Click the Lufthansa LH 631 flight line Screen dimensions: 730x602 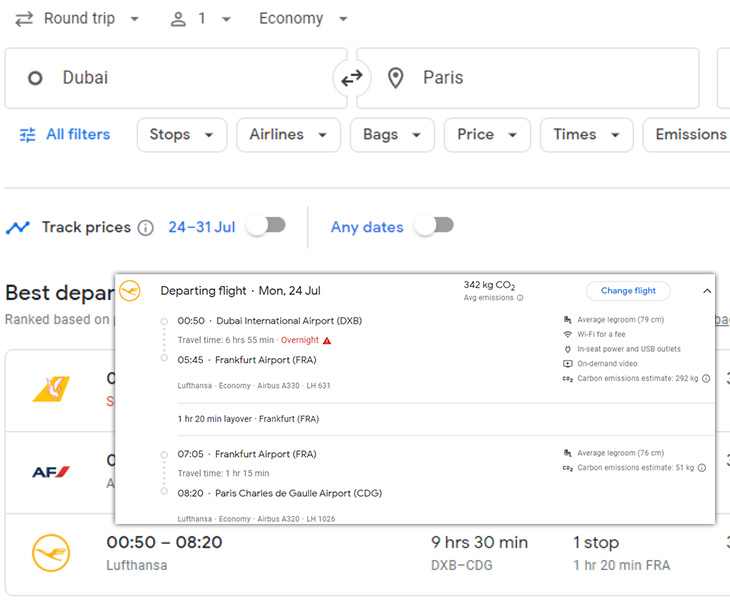click(x=254, y=386)
